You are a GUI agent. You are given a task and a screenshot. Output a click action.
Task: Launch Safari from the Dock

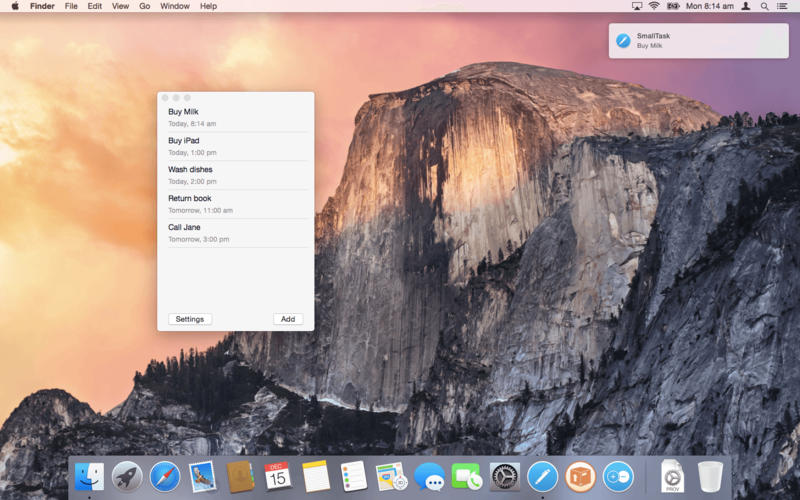click(x=165, y=476)
